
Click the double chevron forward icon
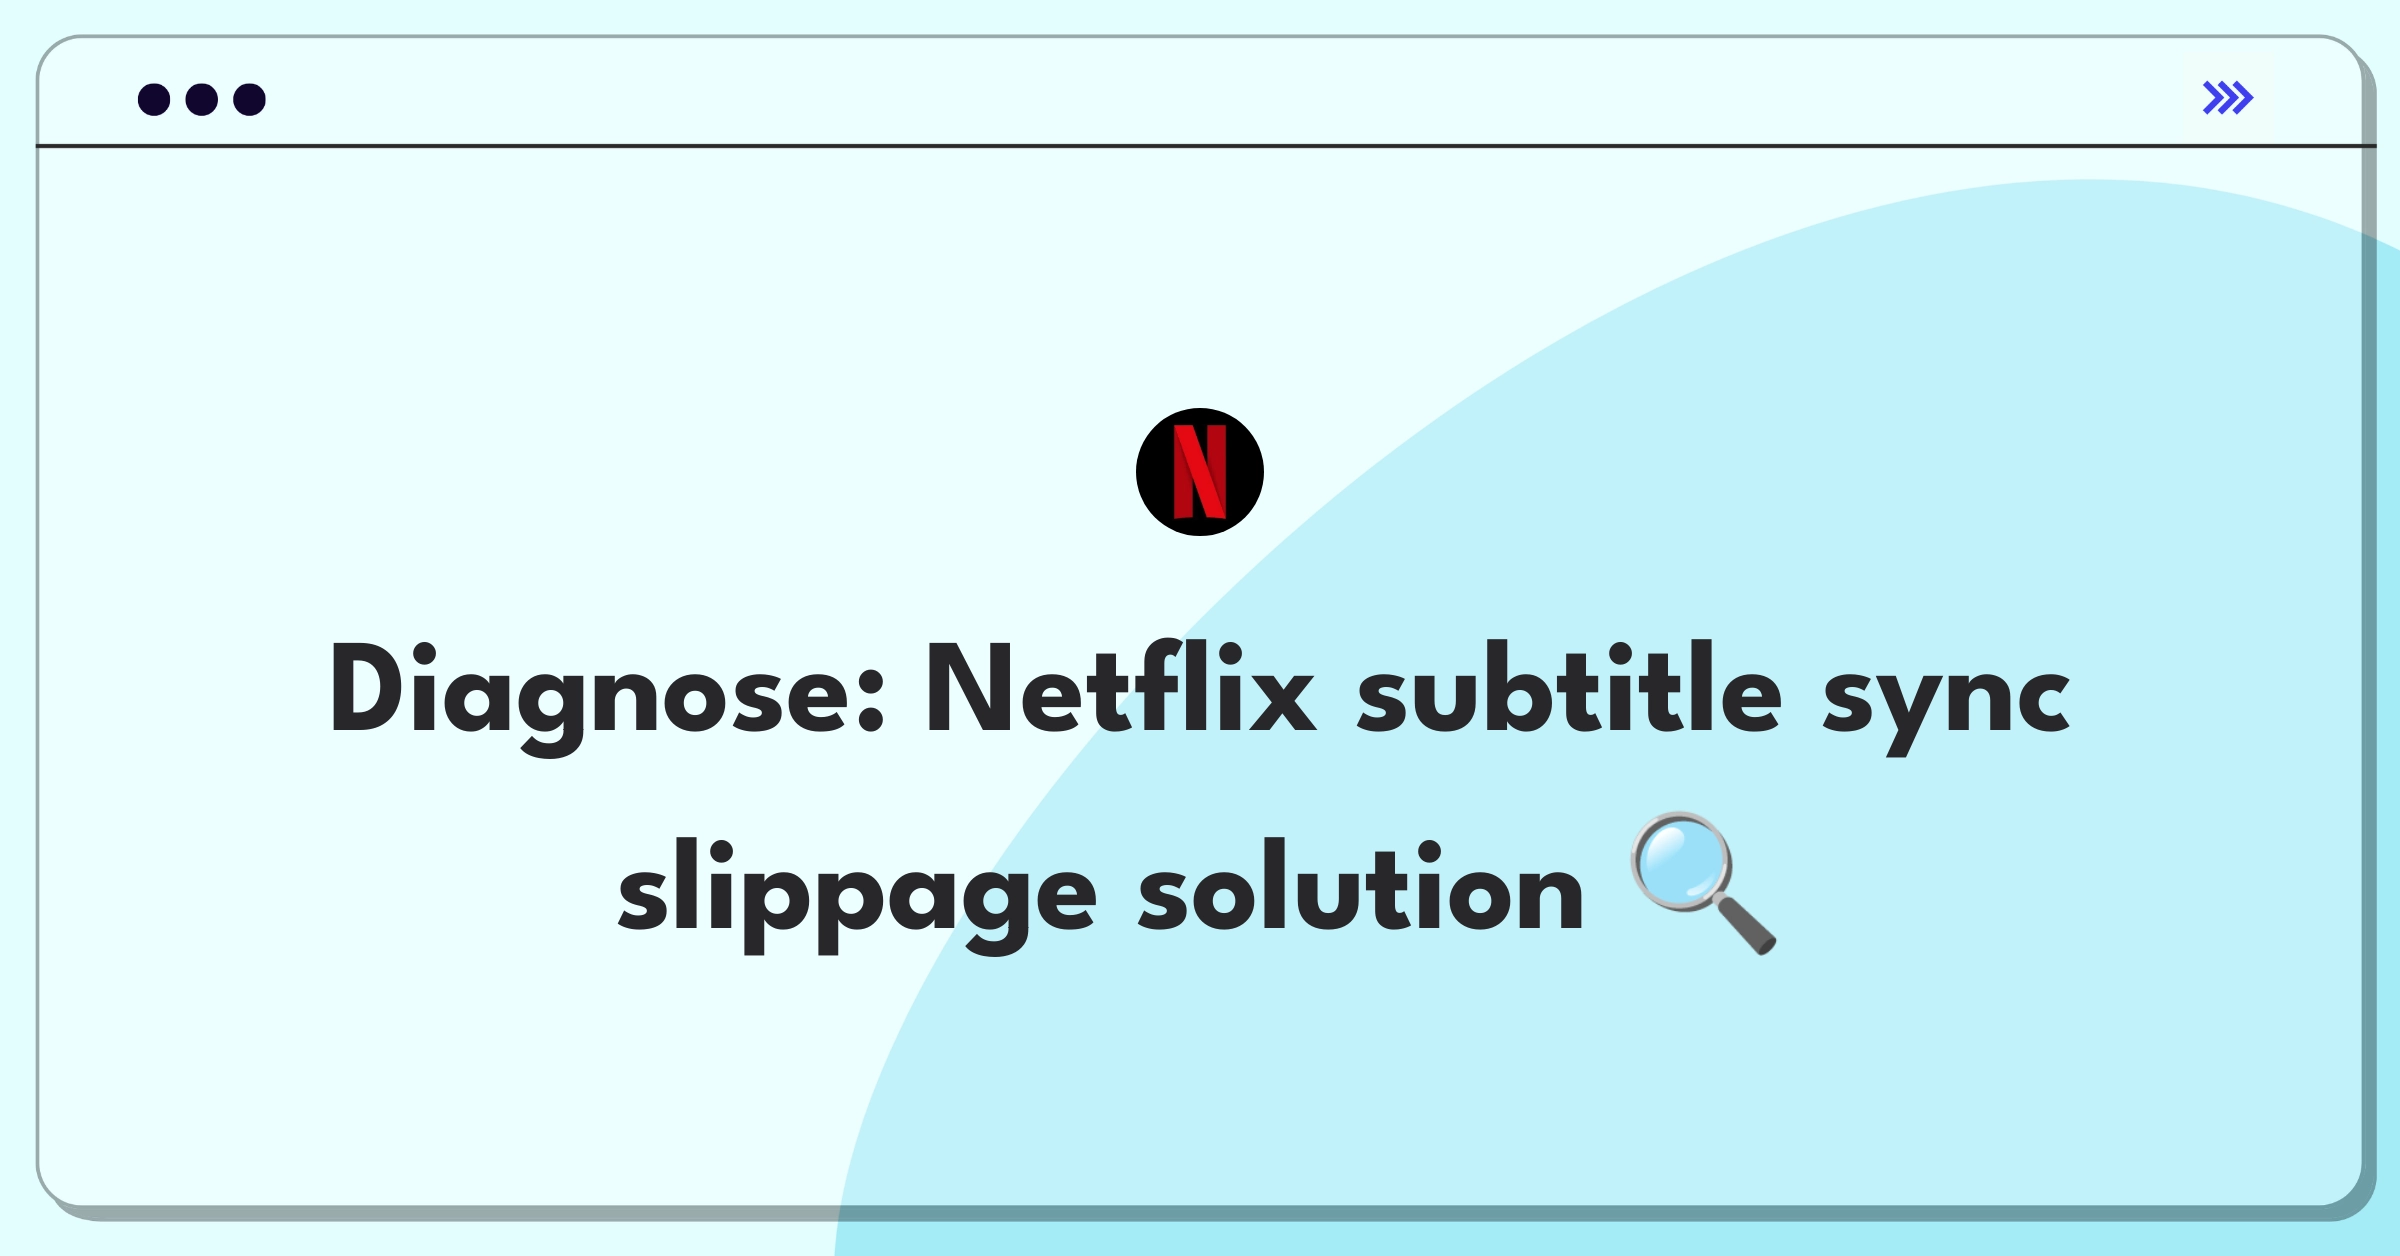click(2227, 100)
